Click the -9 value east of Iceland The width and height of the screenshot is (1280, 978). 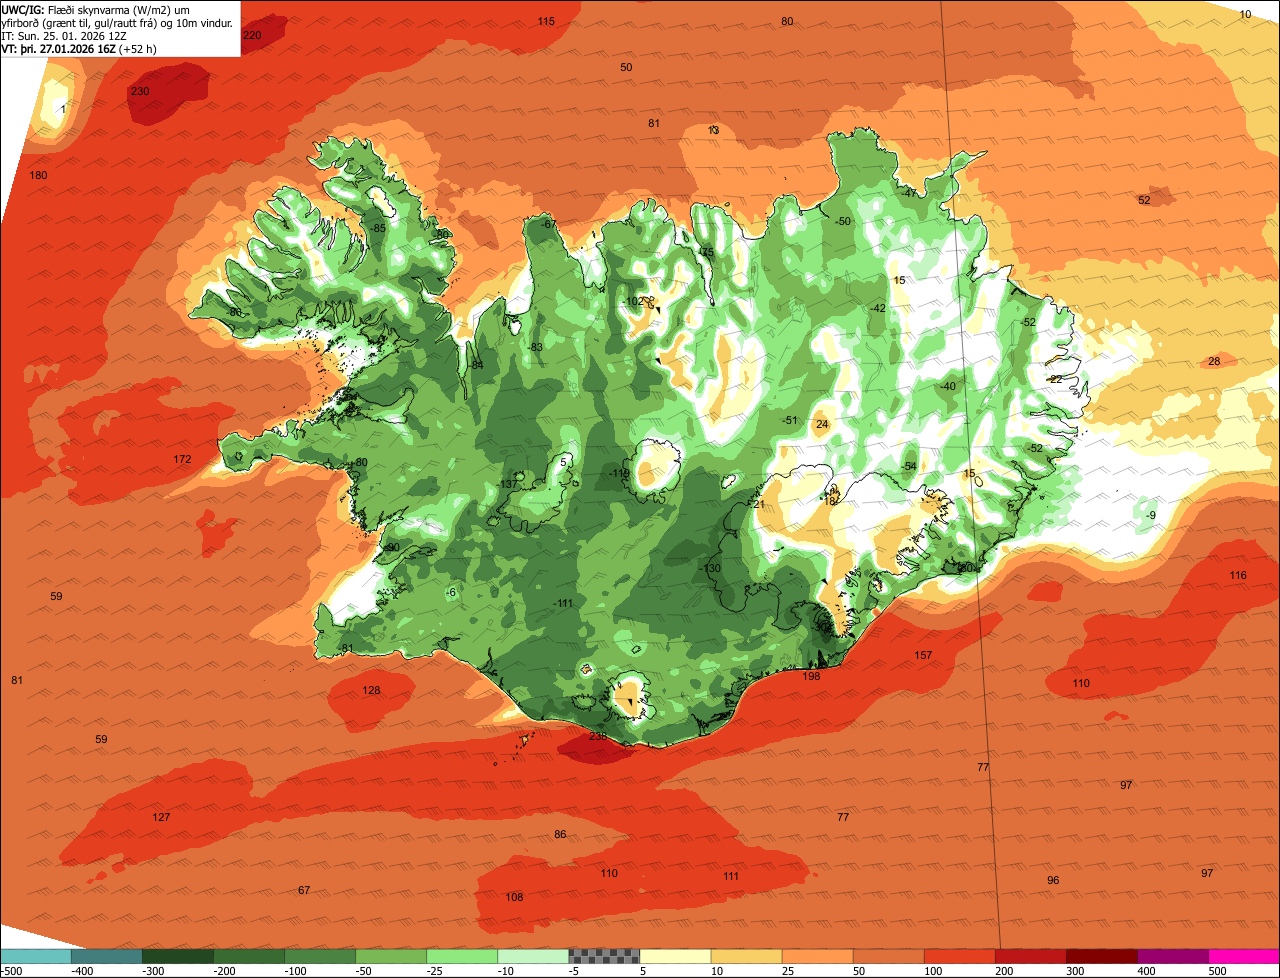(x=1151, y=516)
